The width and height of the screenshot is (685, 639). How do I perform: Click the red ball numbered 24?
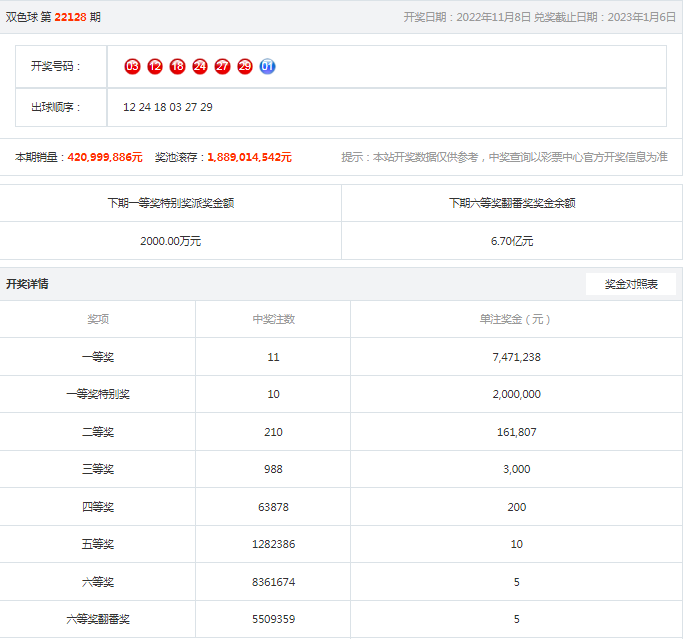tap(200, 66)
